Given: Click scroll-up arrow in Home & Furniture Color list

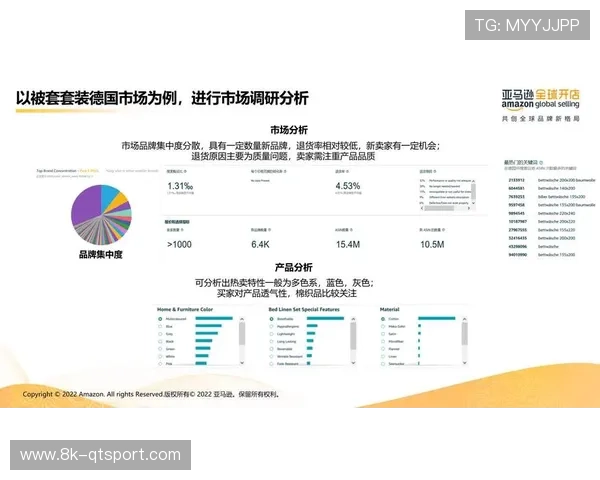Looking at the screenshot, I should pos(242,319).
